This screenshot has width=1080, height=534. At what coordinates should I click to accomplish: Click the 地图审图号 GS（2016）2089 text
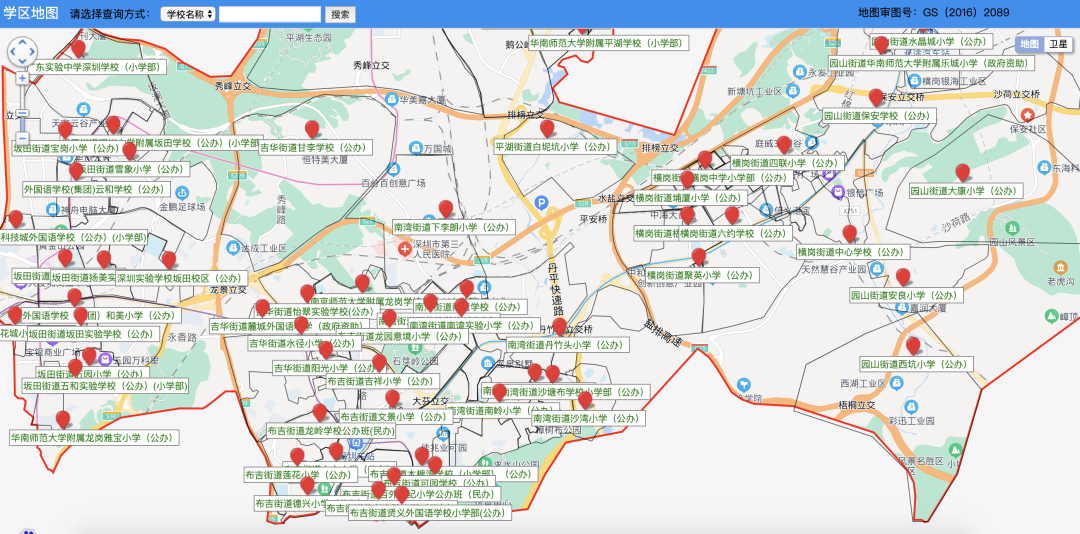(x=933, y=12)
